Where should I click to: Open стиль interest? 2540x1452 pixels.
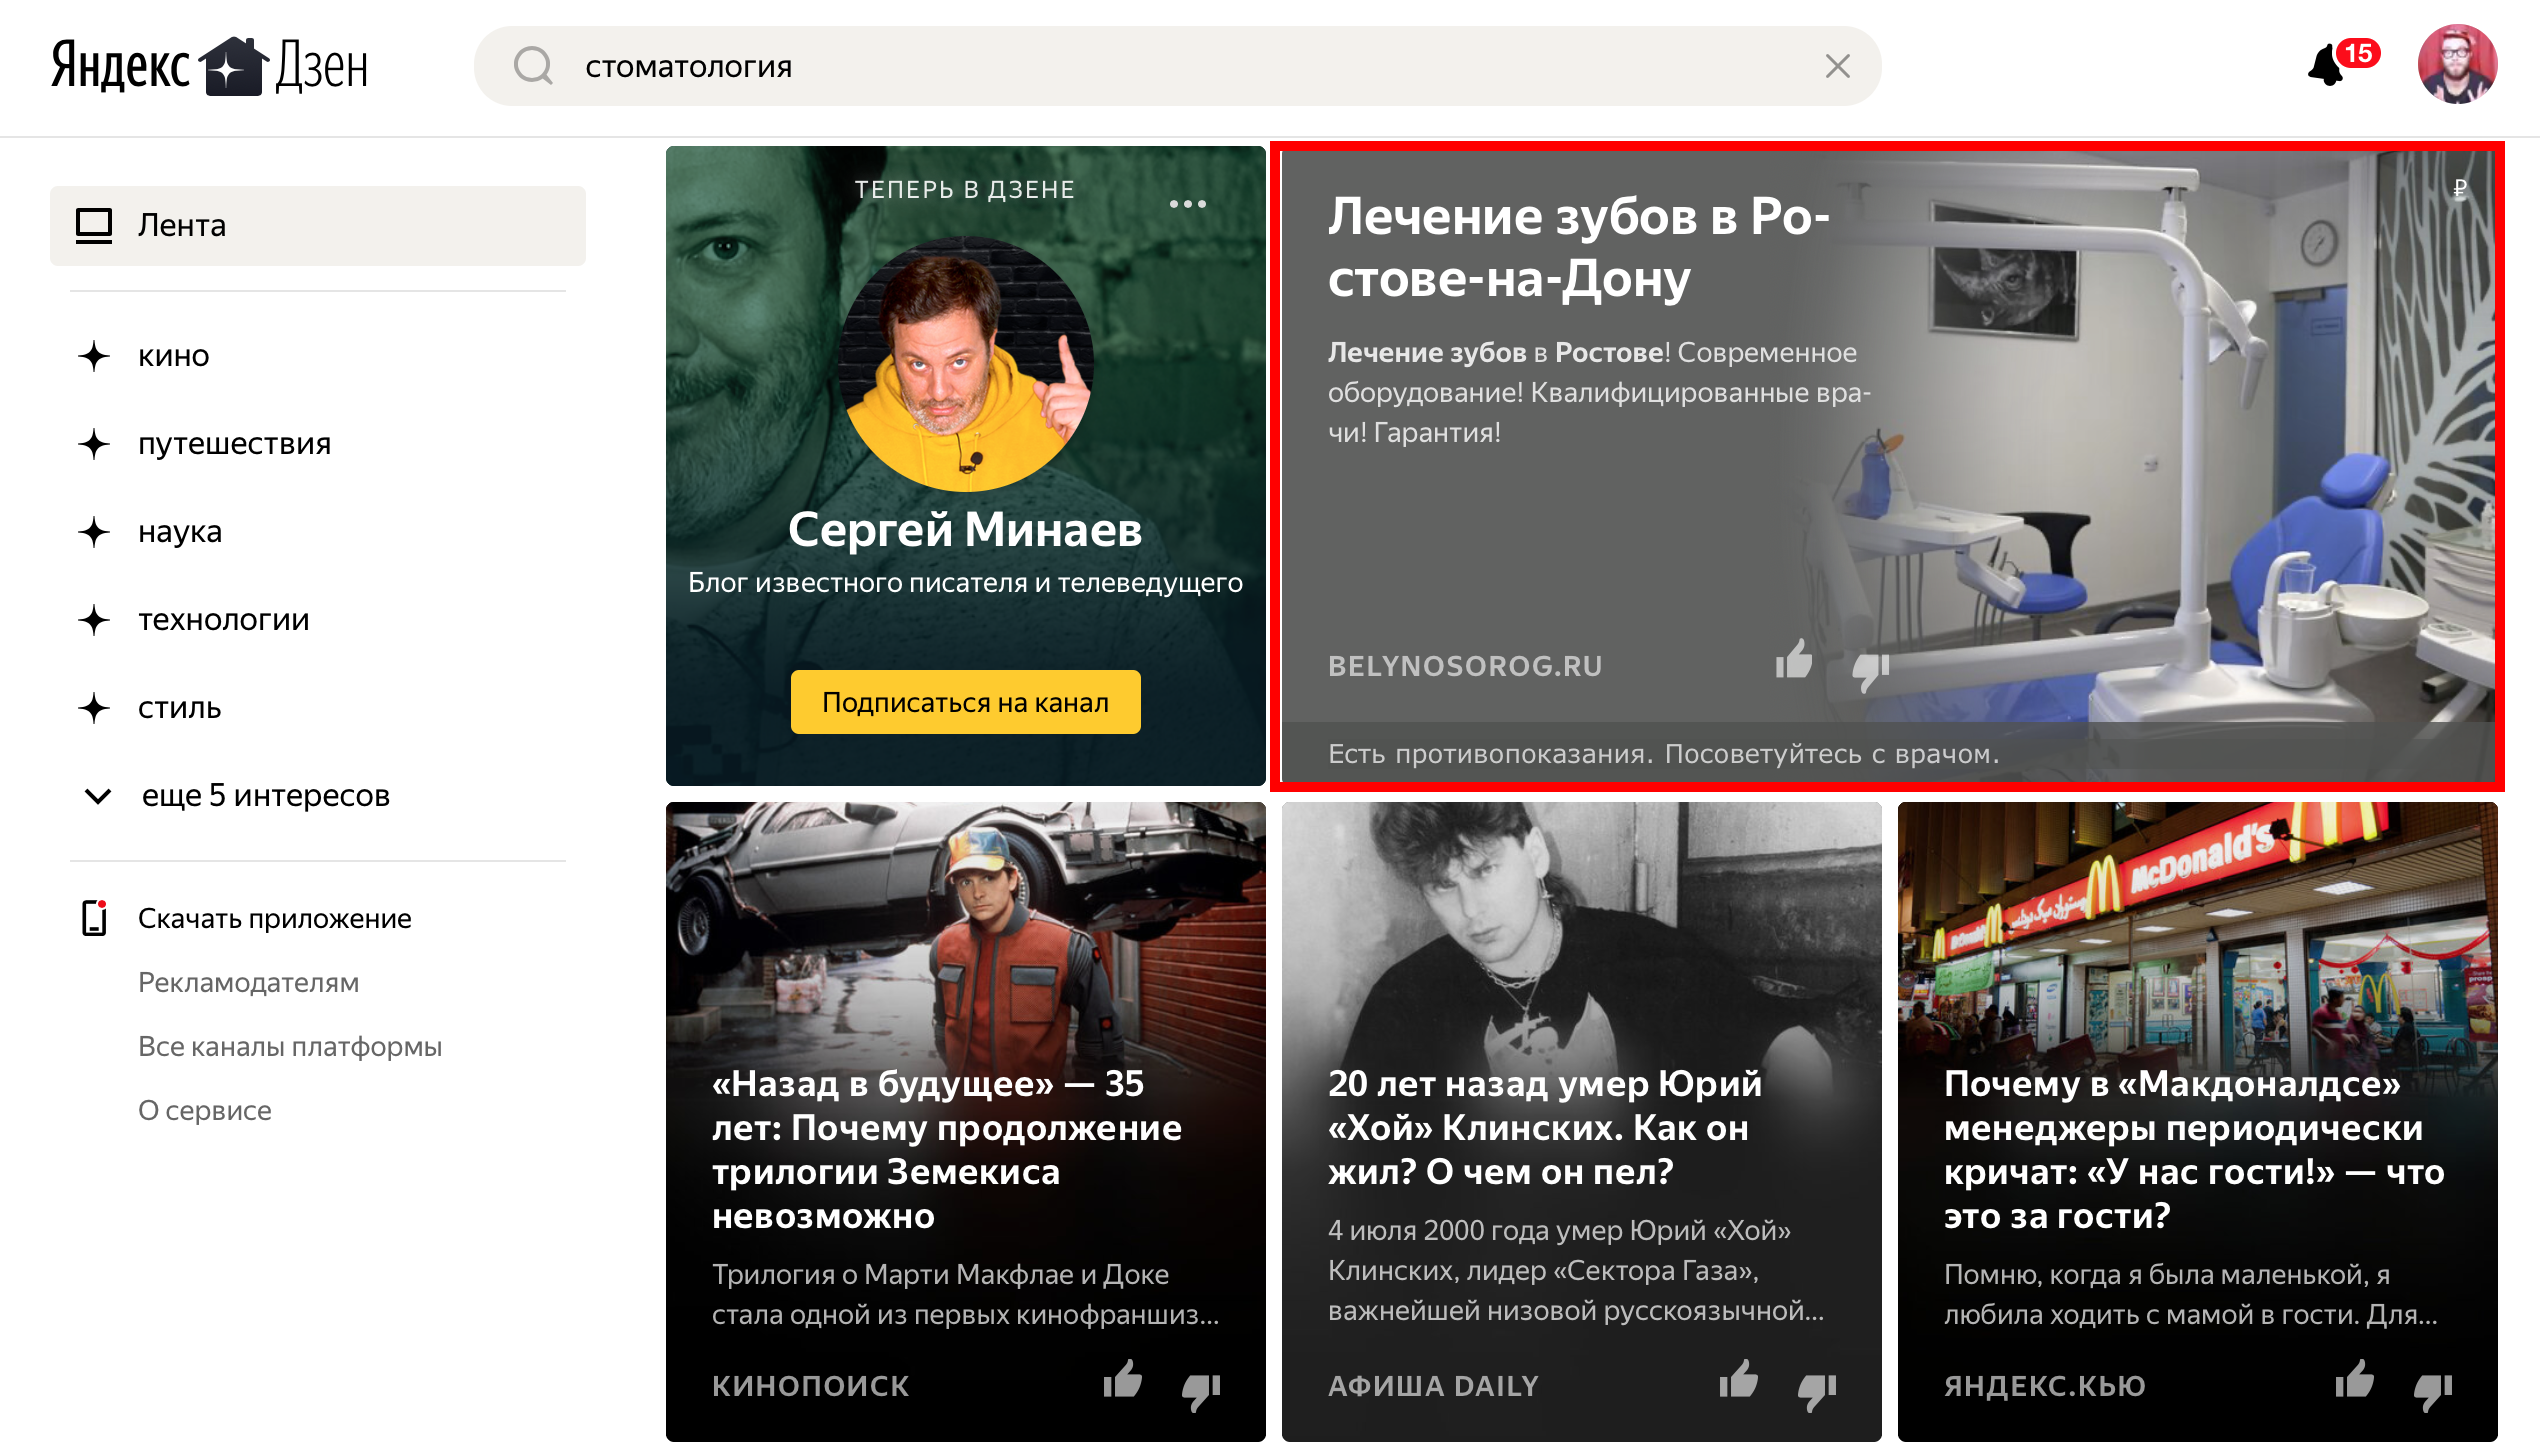[x=180, y=708]
